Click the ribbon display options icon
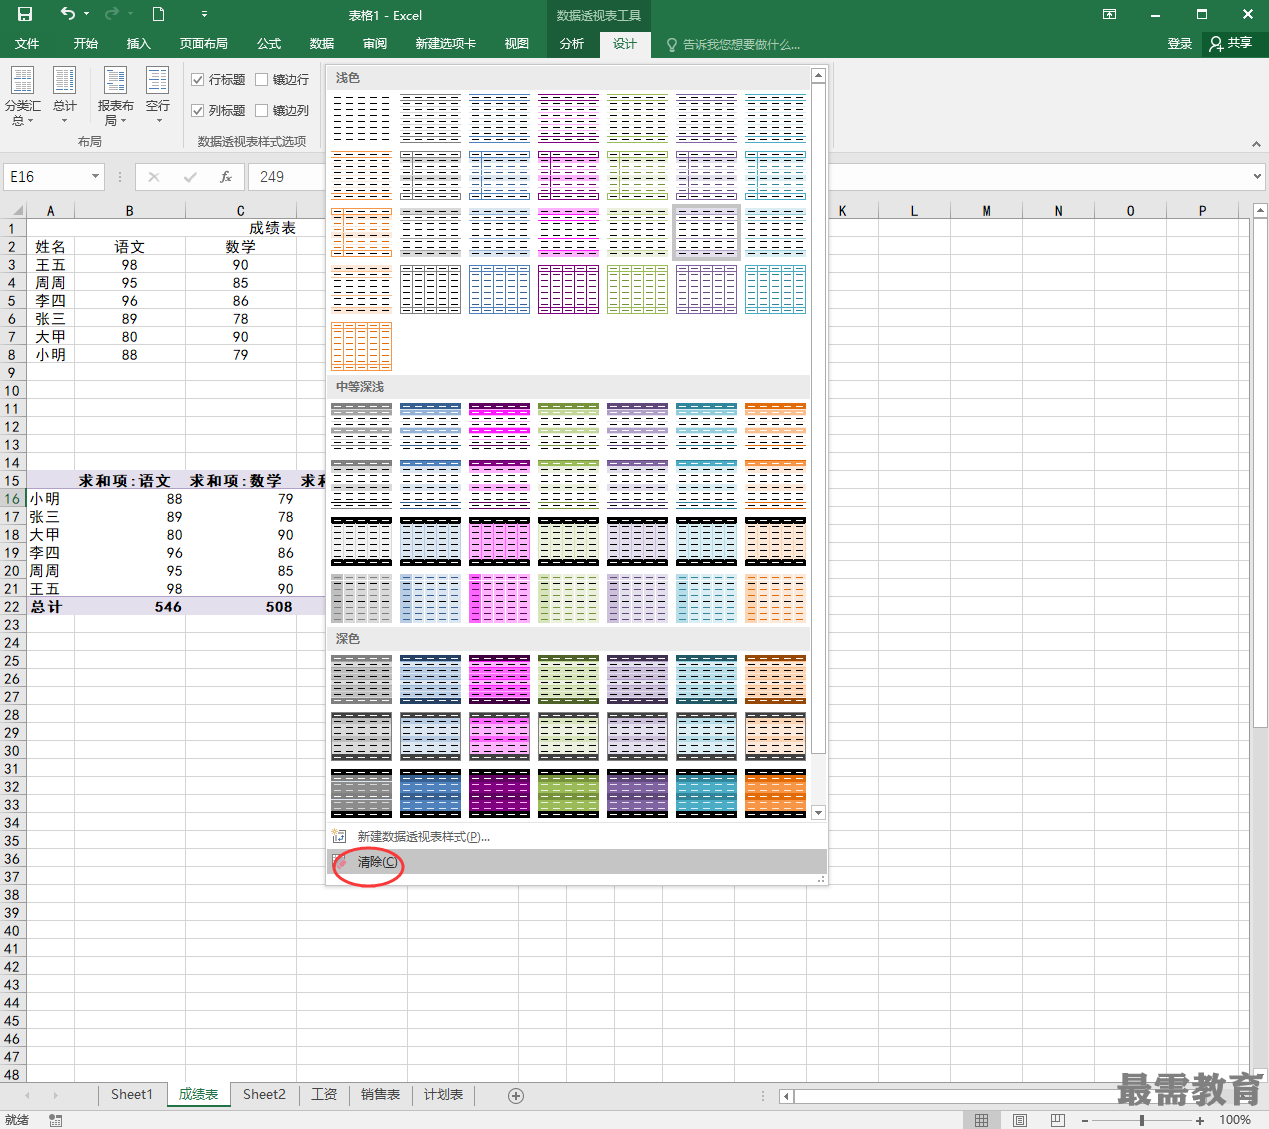 (x=1110, y=14)
